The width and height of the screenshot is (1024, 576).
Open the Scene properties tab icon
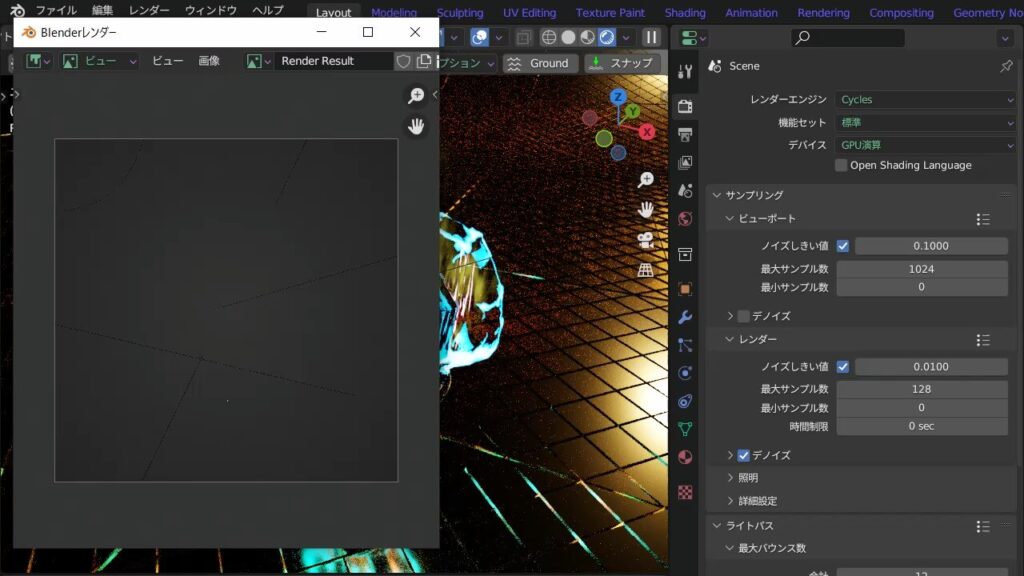tap(685, 190)
